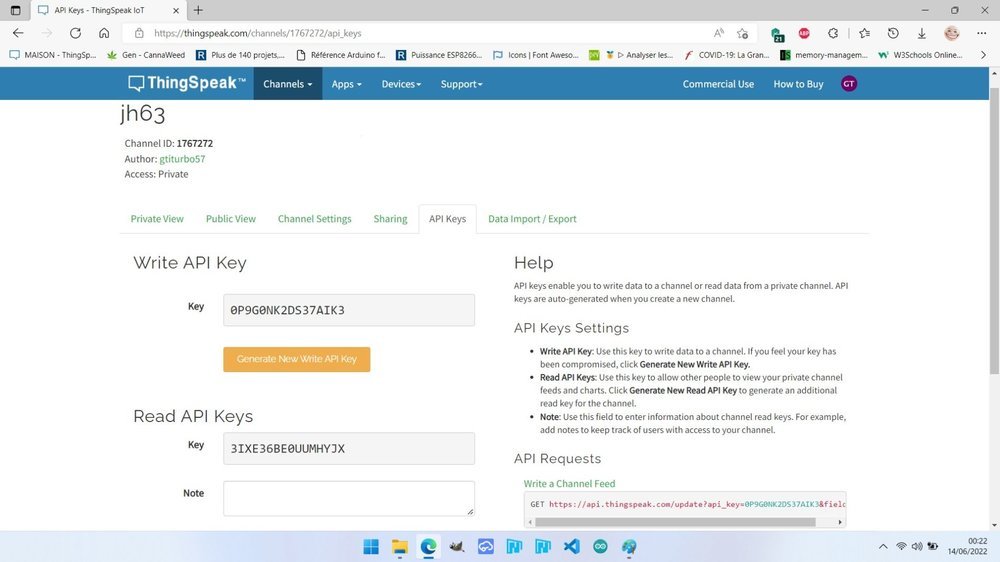Open the Icons | Font Aweso... bookmark
Viewport: 1000px width, 562px height.
click(x=536, y=55)
